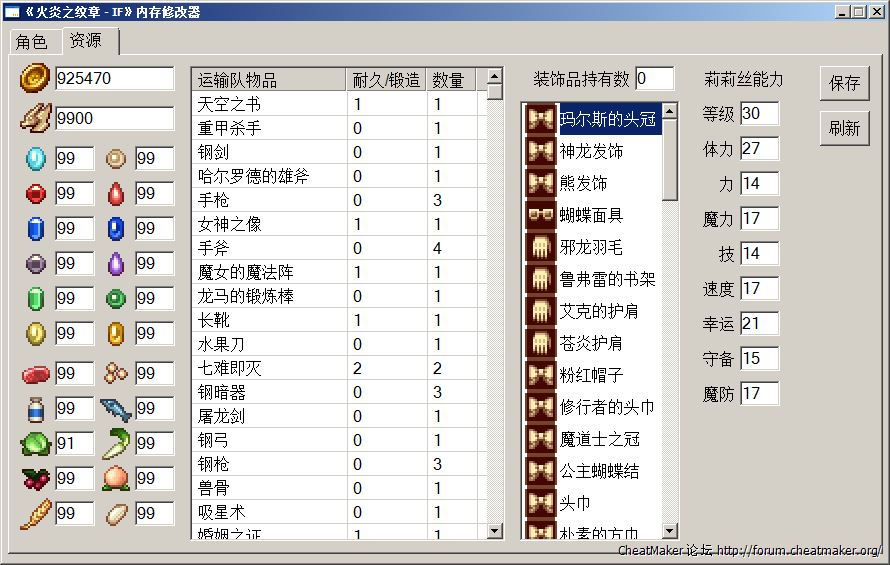Viewport: 890px width, 565px height.
Task: Click the gold coin icon beside 925470
Action: pyautogui.click(x=35, y=78)
